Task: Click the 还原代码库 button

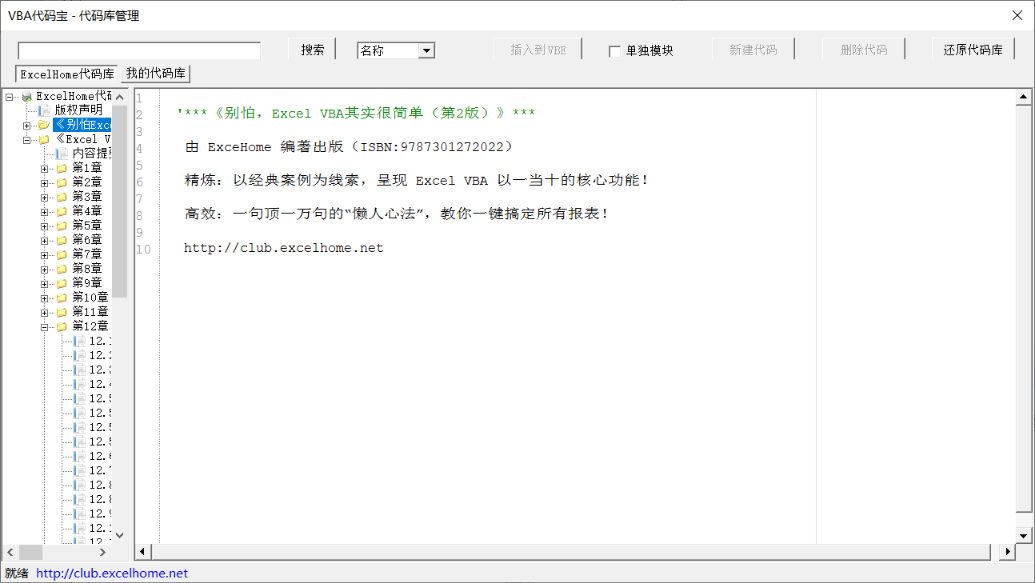Action: click(973, 50)
